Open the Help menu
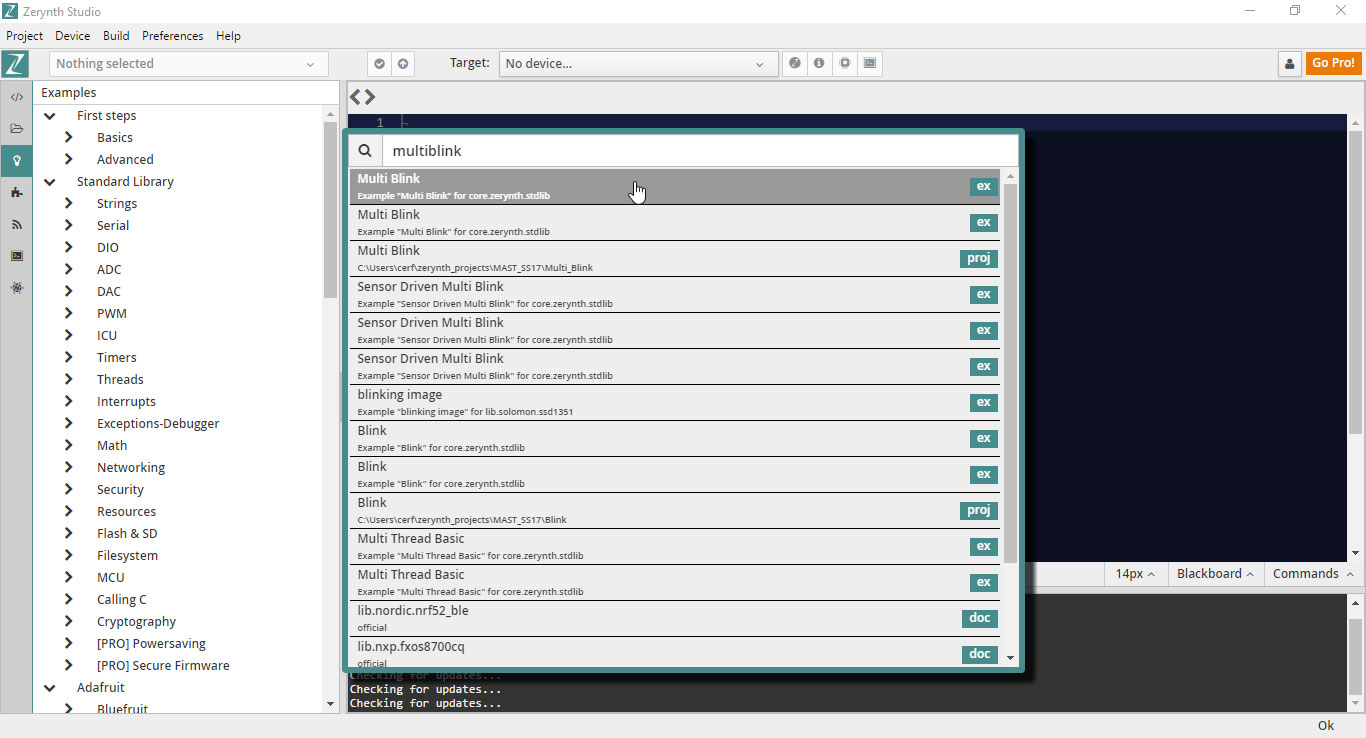This screenshot has width=1366, height=738. click(x=228, y=36)
